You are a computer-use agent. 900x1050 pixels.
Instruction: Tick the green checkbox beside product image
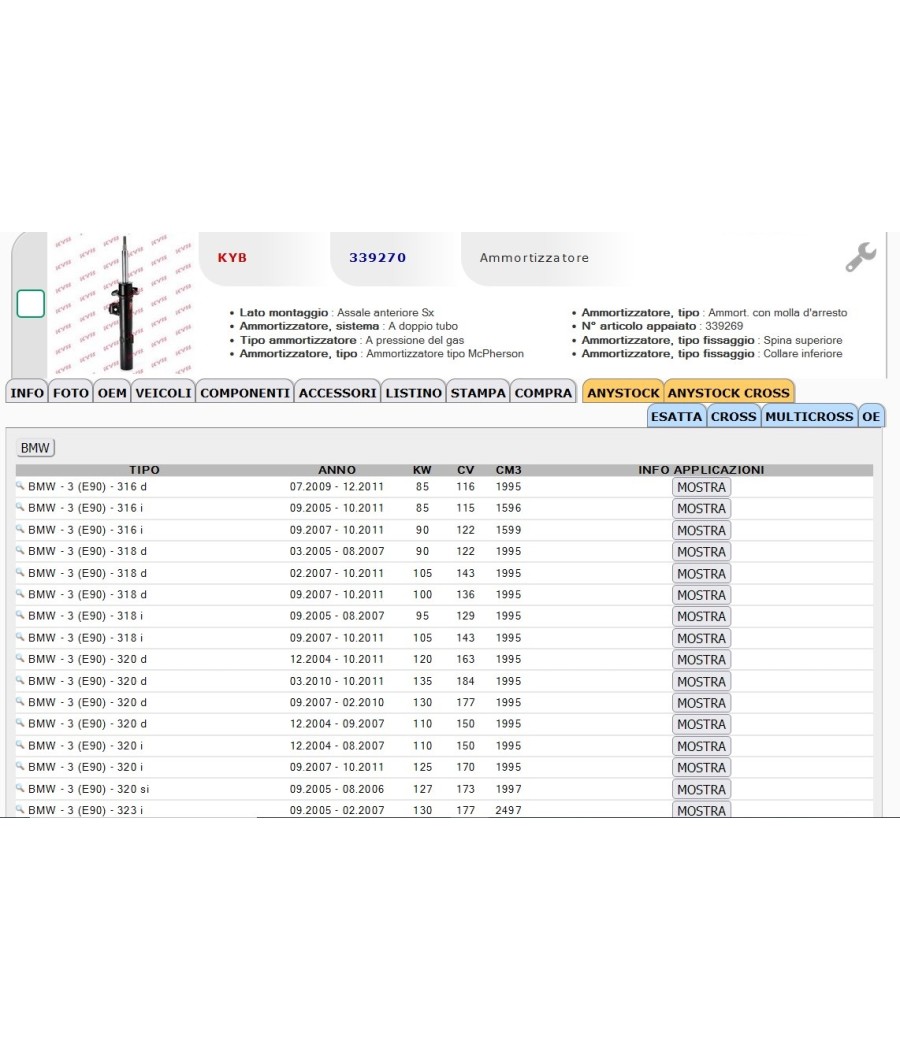click(x=31, y=303)
